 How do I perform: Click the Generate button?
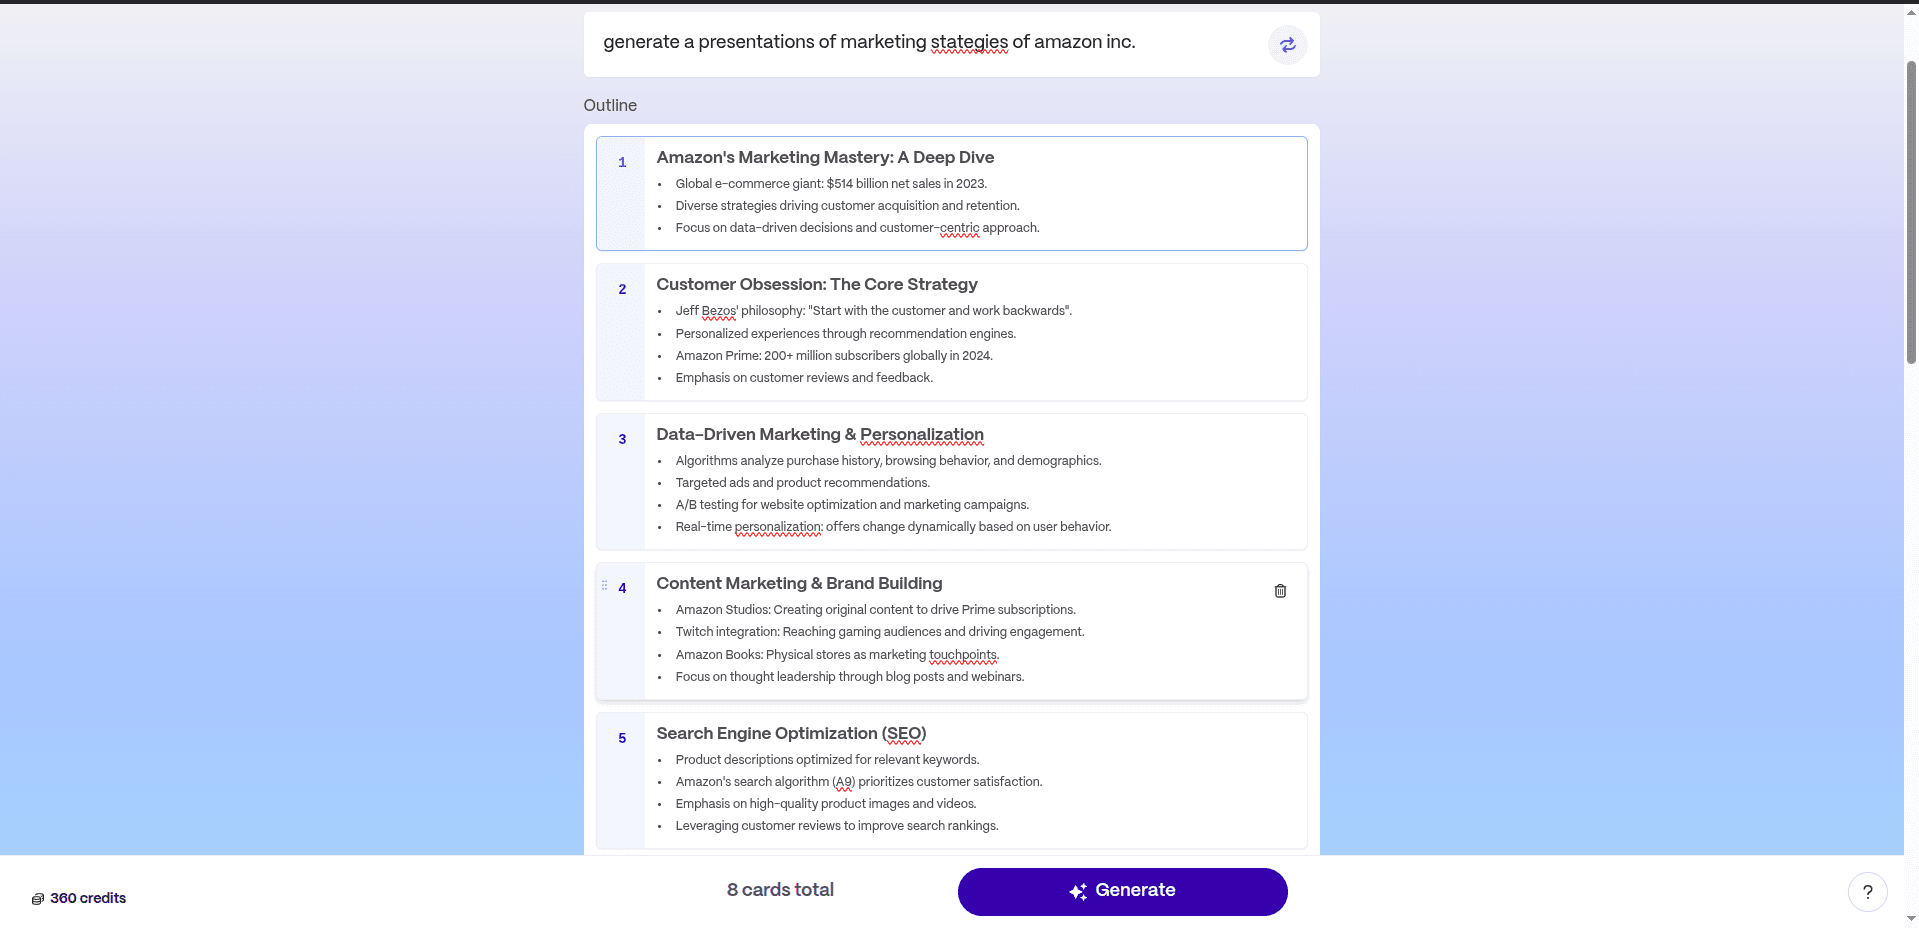tap(1122, 891)
